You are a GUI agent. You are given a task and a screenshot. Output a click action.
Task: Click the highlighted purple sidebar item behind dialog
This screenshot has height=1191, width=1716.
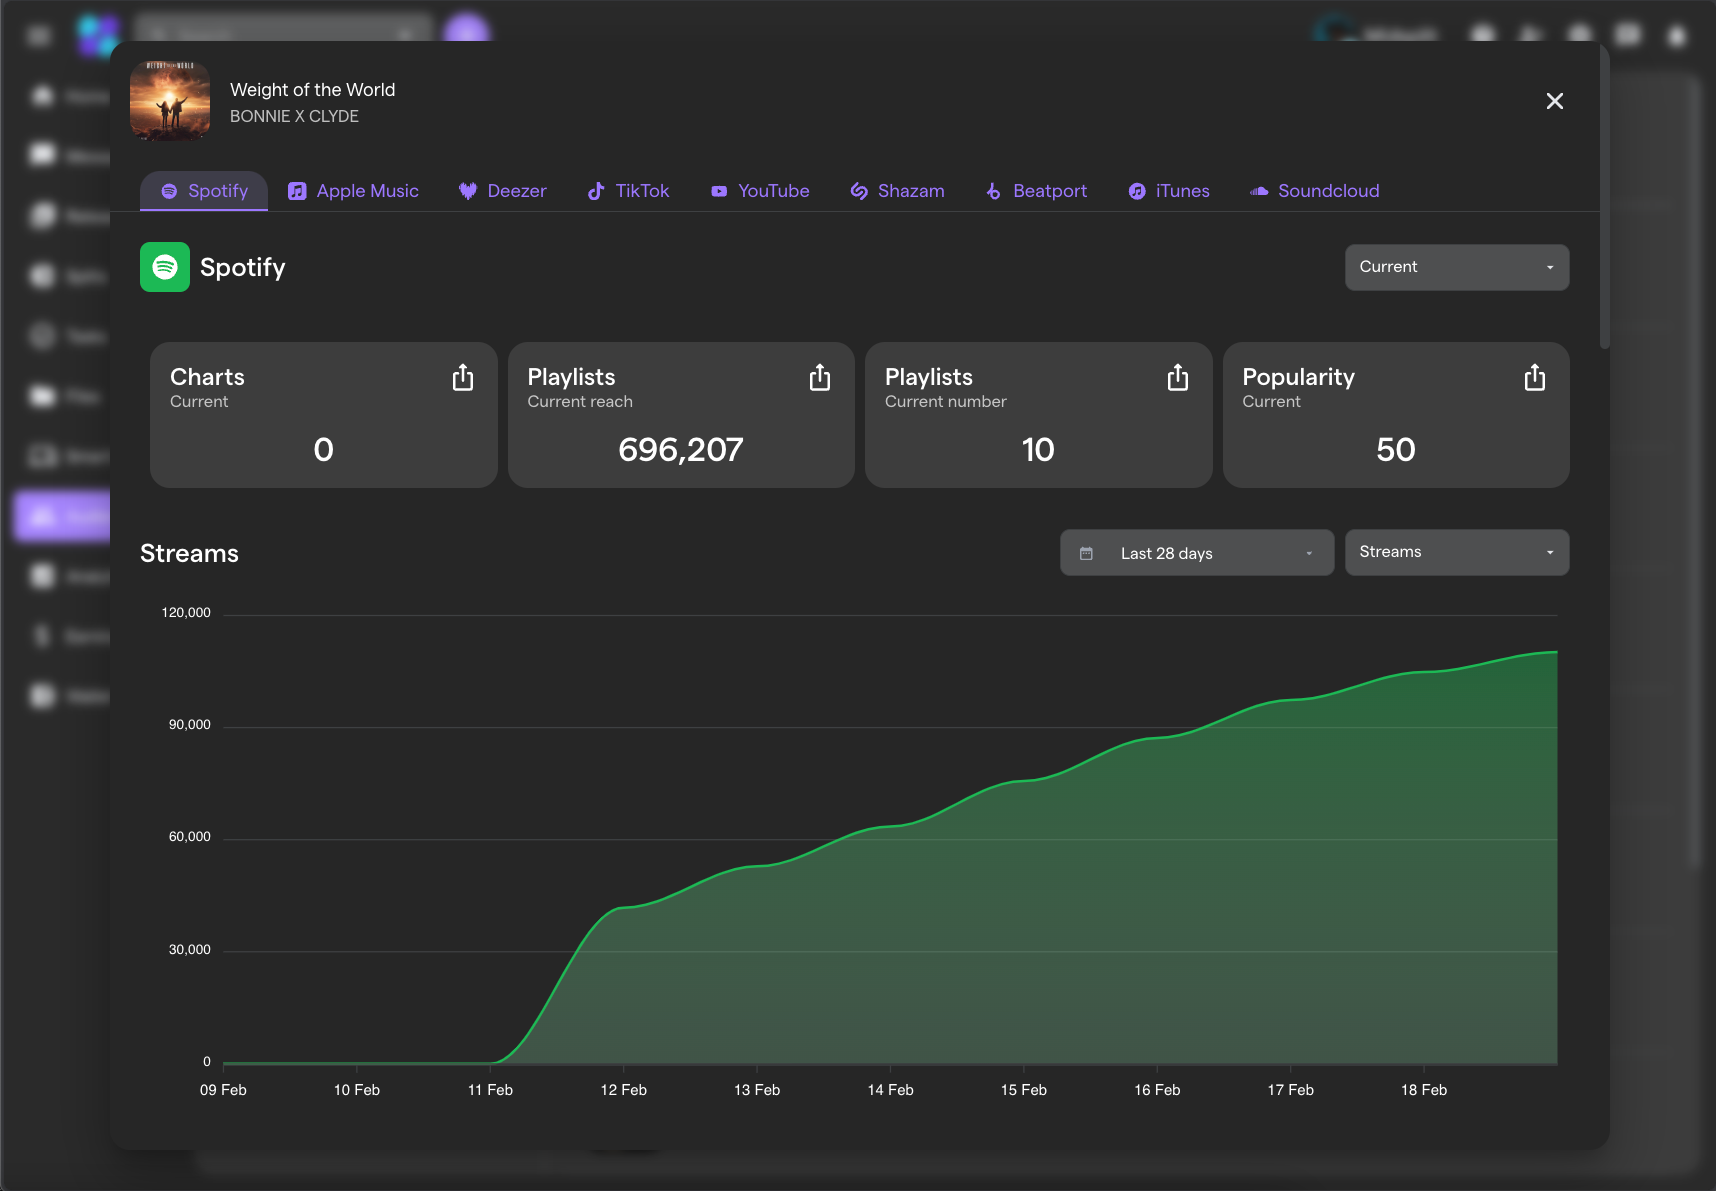point(62,516)
